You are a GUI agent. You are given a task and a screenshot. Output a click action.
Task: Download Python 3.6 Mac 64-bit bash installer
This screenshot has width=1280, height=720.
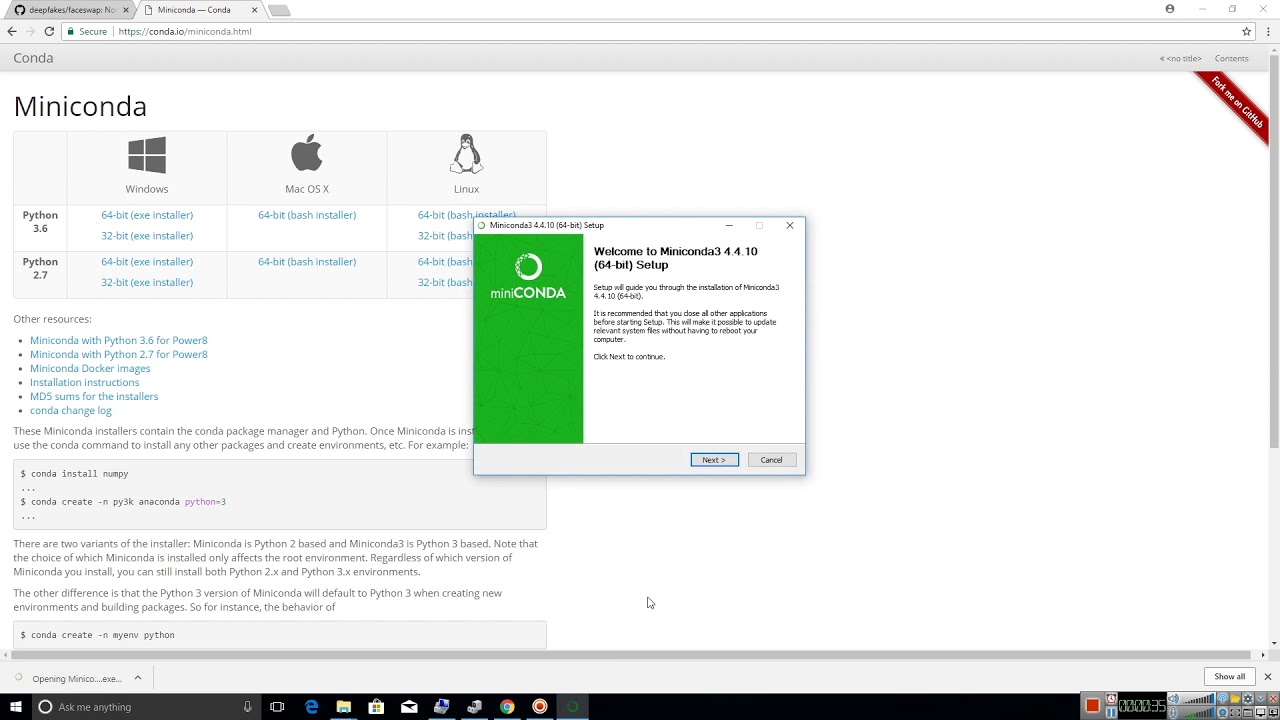(x=307, y=215)
